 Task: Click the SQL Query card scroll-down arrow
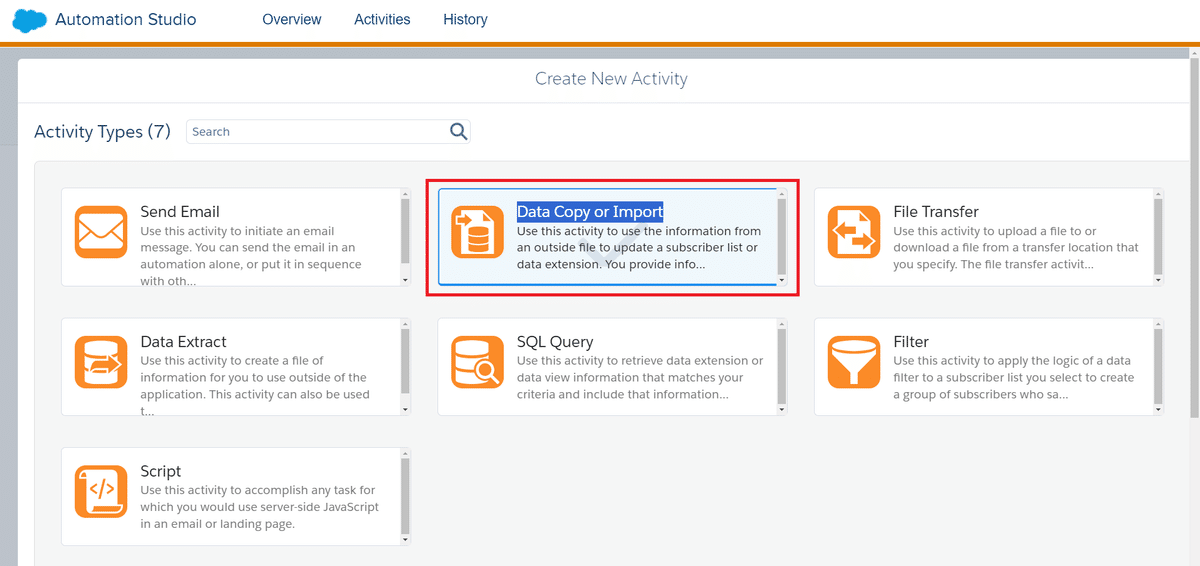(x=781, y=410)
